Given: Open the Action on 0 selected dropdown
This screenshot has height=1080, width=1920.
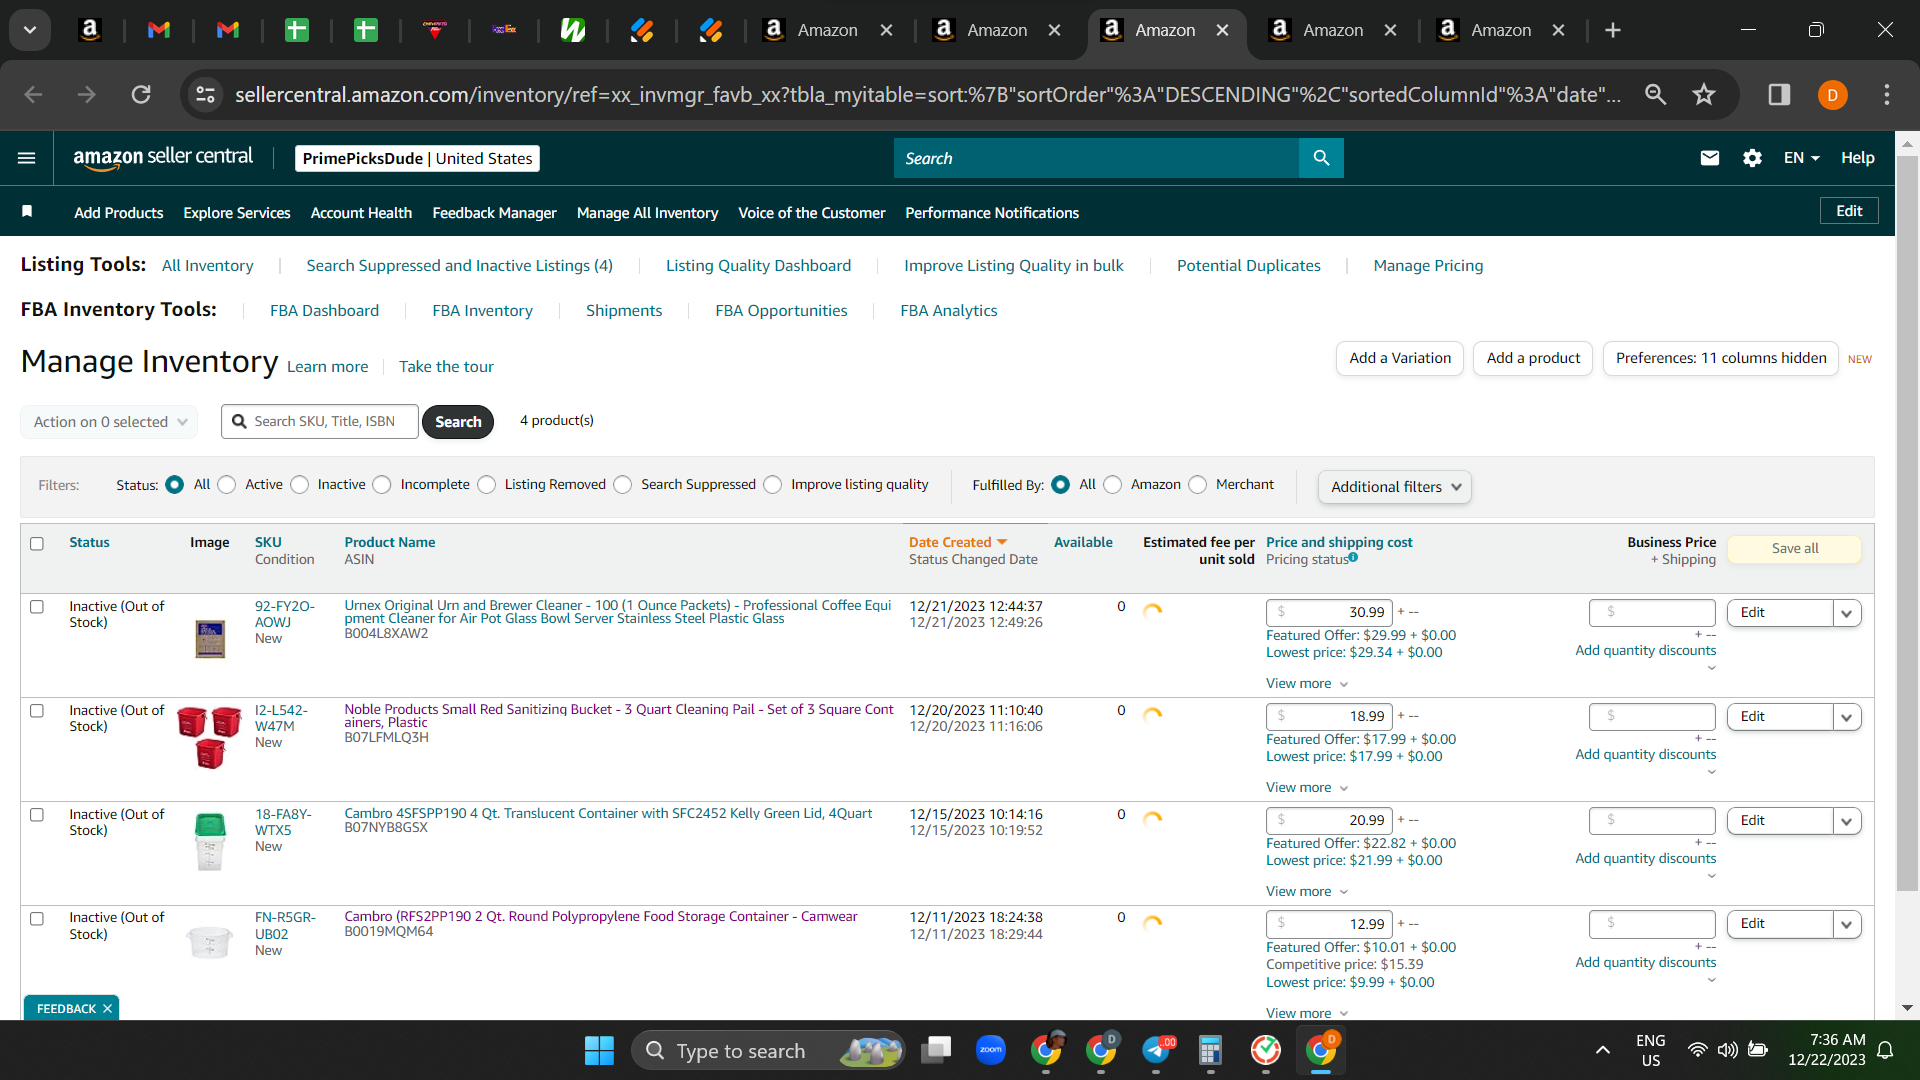Looking at the screenshot, I should (x=109, y=422).
